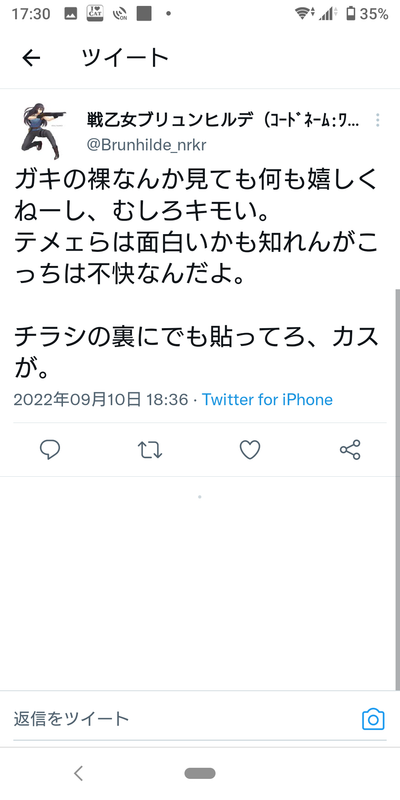Open the profile avatar of Brunhilde
The image size is (400, 800).
pyautogui.click(x=43, y=131)
